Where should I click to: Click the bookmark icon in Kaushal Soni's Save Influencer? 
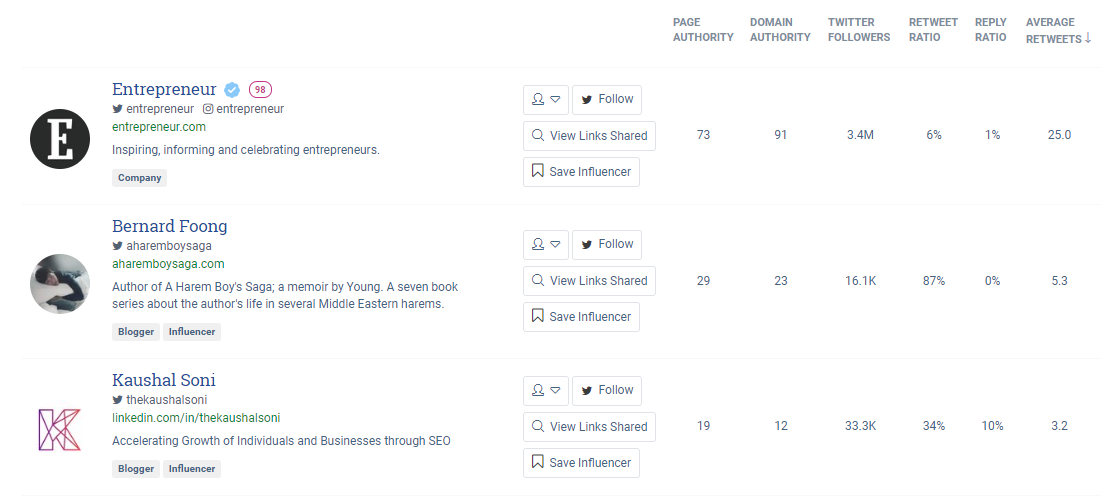(x=538, y=462)
